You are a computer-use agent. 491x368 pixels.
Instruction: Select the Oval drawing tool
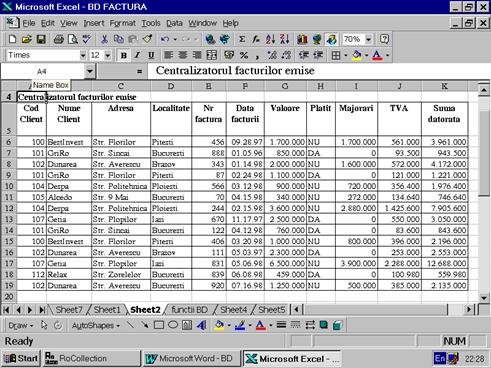point(173,325)
